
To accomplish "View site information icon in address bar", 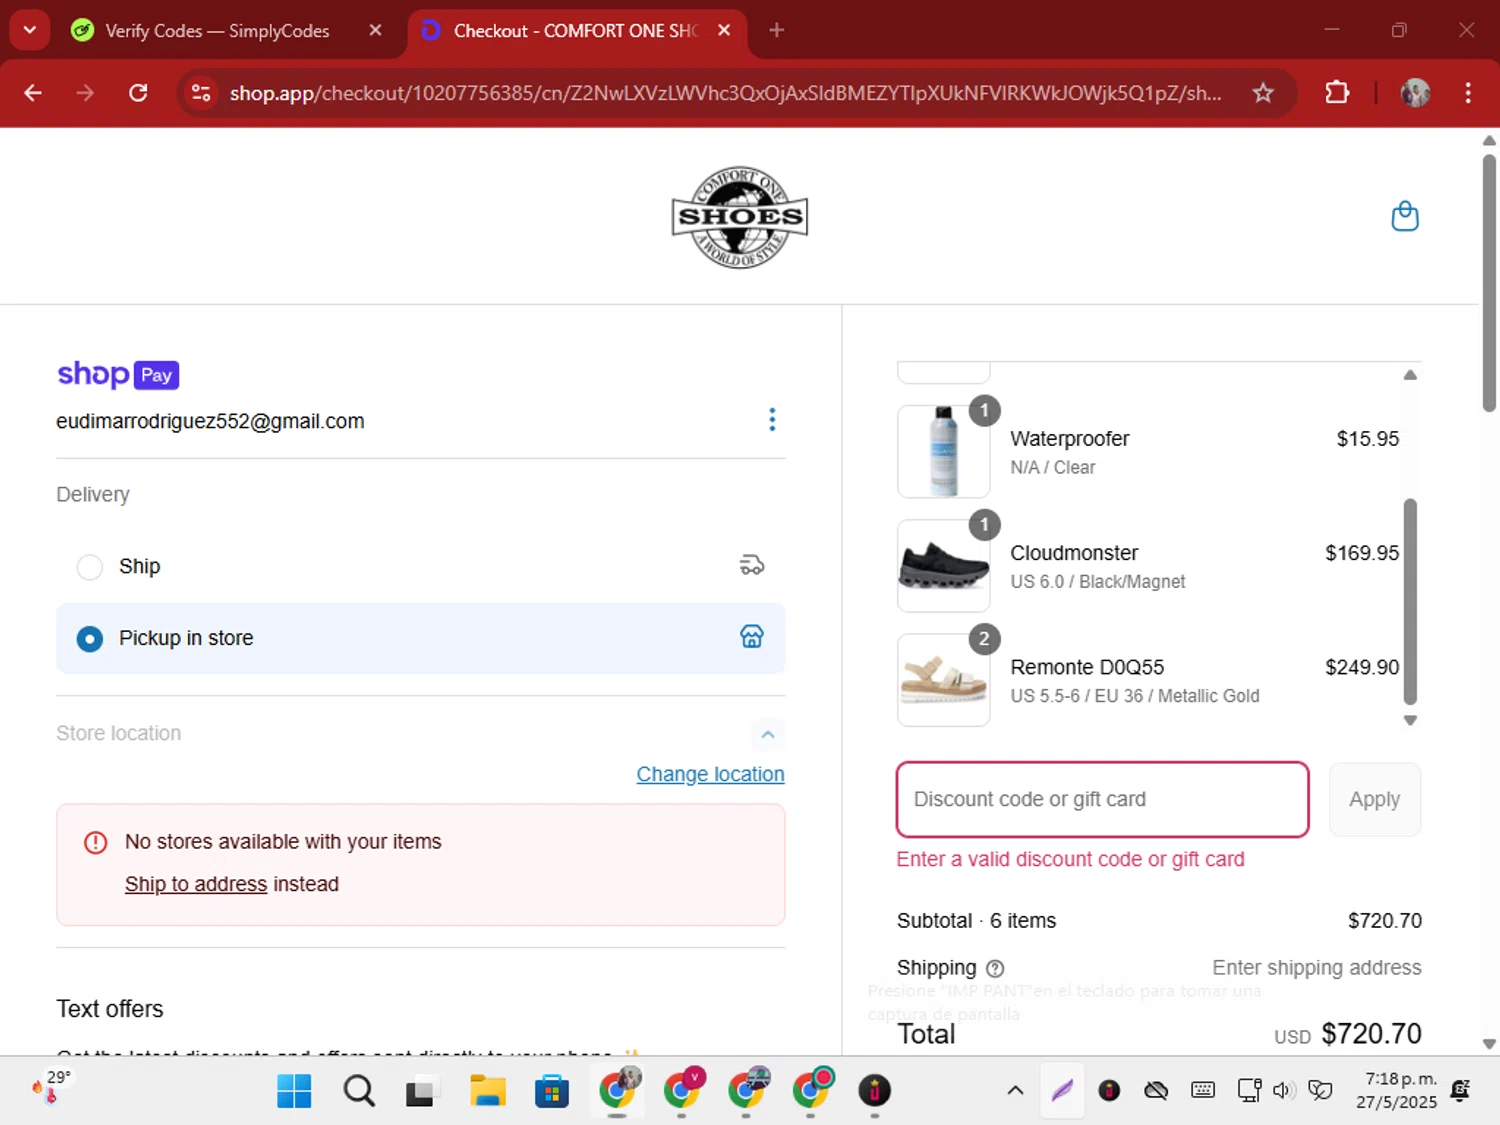I will click(201, 93).
